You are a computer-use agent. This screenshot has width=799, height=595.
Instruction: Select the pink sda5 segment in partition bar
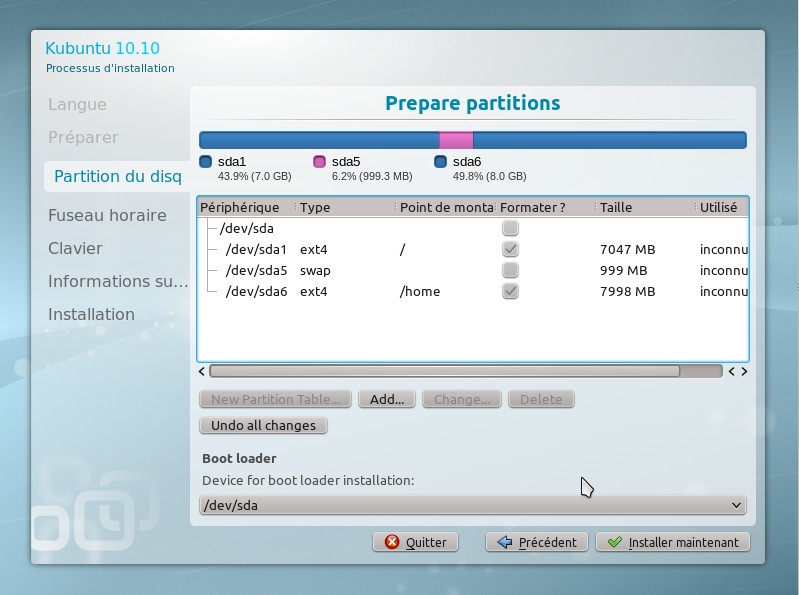tap(456, 140)
